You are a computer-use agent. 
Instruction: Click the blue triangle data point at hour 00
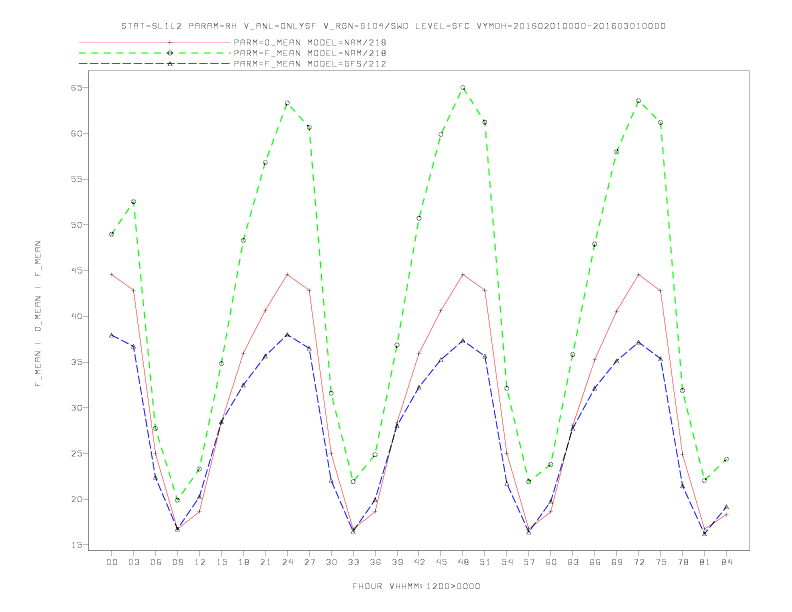coord(112,335)
